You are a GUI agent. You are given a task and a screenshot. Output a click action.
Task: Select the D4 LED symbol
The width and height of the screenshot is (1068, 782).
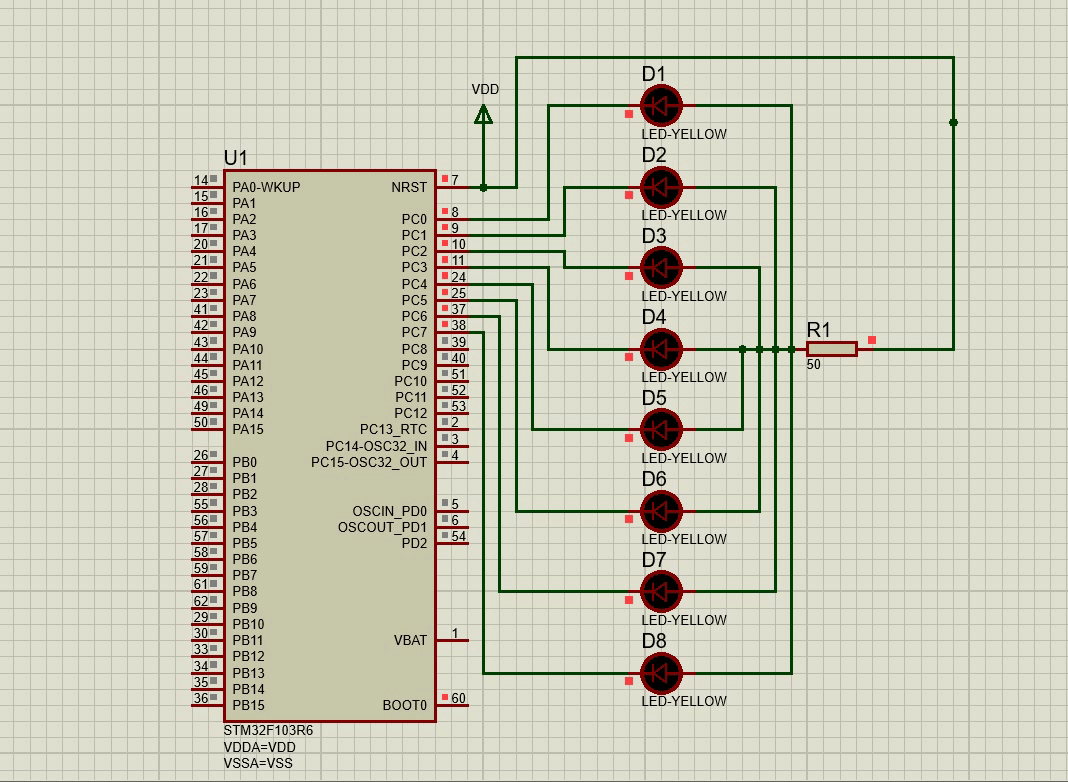[661, 349]
